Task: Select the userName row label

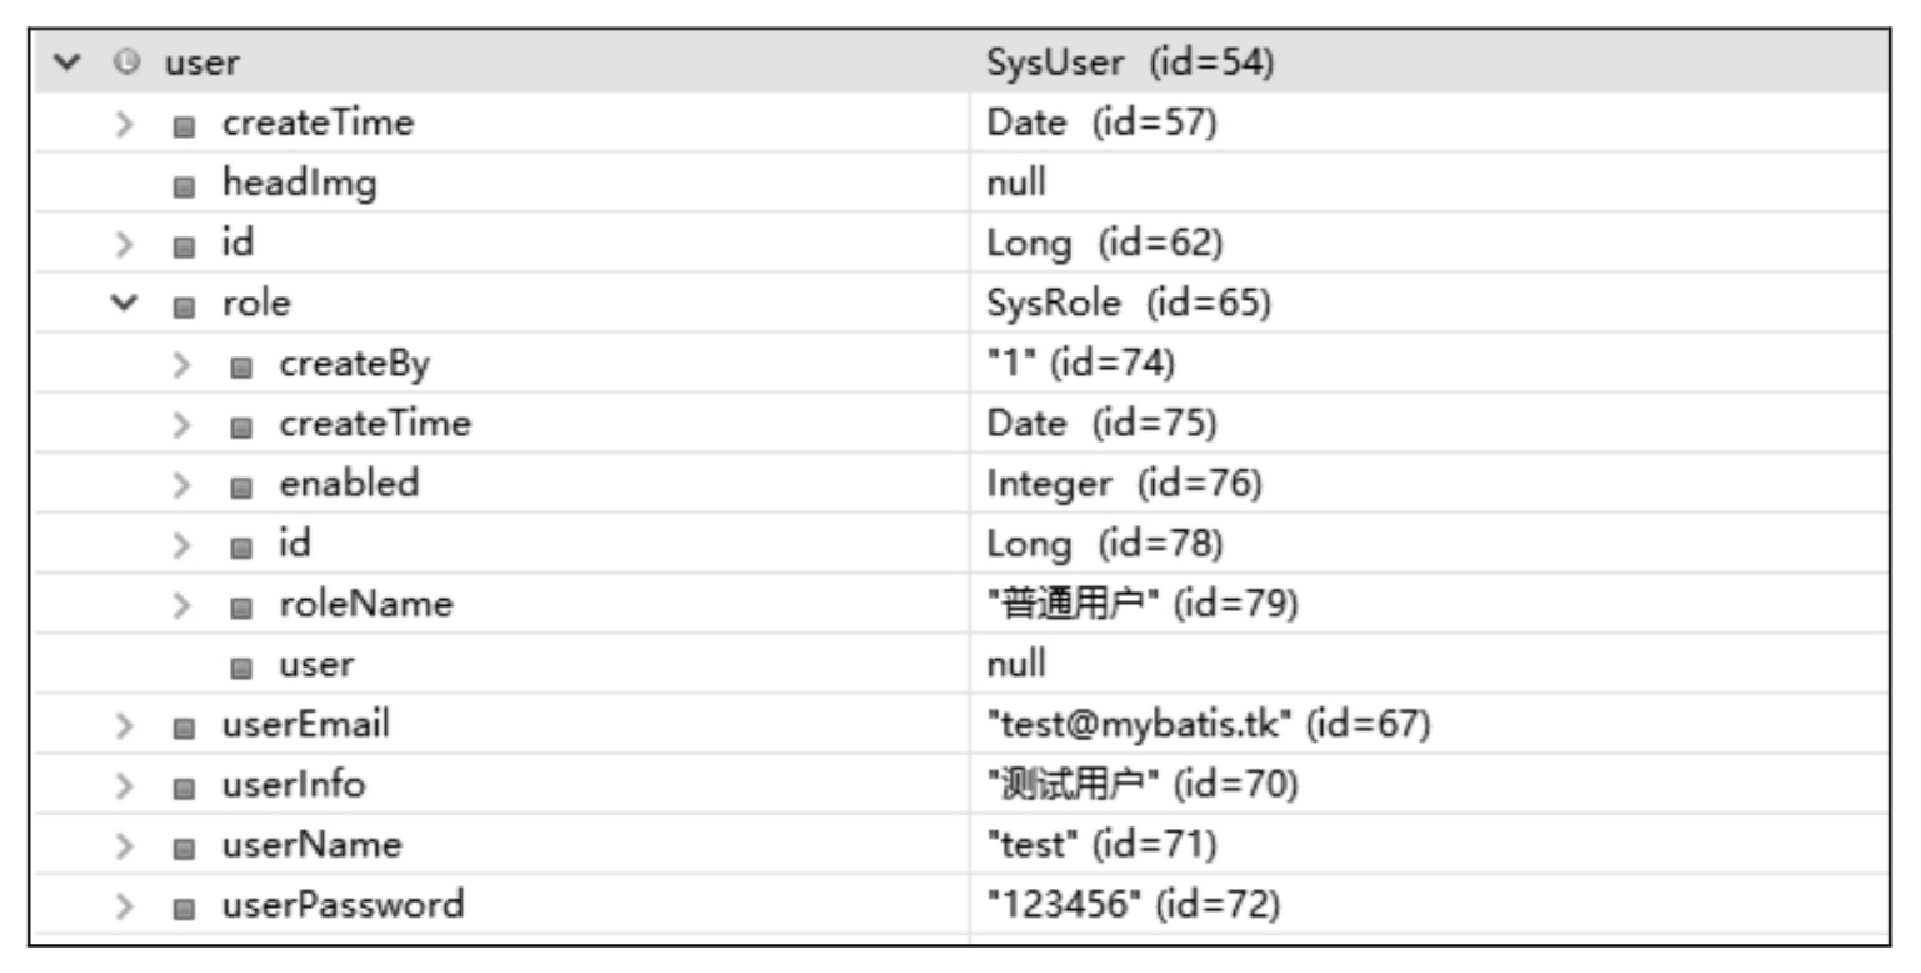Action: 312,845
